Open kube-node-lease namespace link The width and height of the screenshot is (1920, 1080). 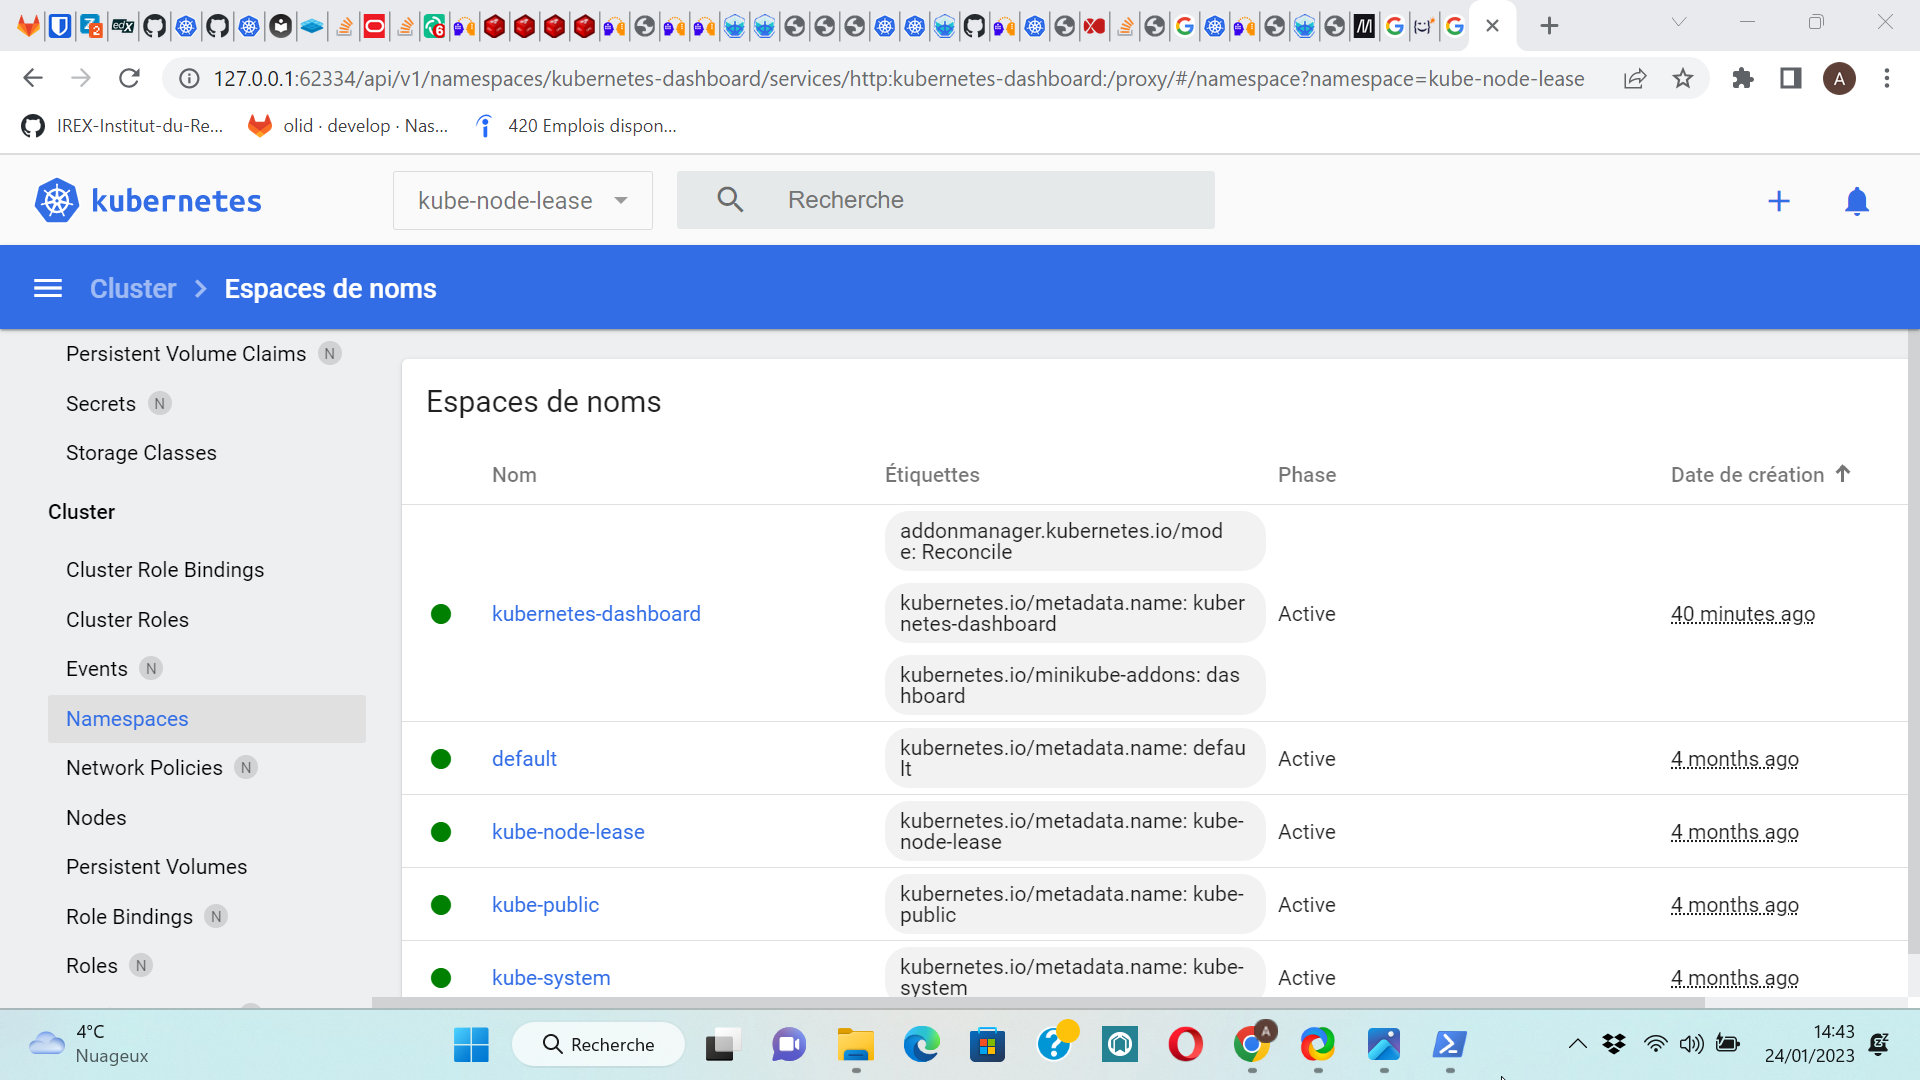point(568,832)
